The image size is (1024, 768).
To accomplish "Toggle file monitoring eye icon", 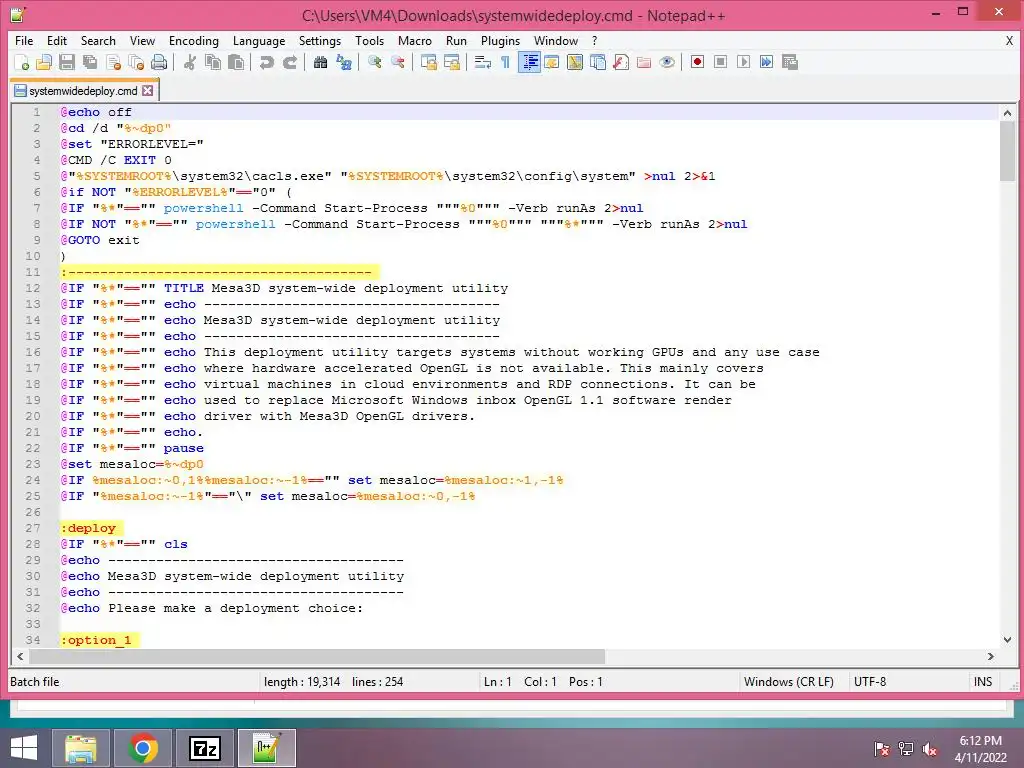I will 667,62.
